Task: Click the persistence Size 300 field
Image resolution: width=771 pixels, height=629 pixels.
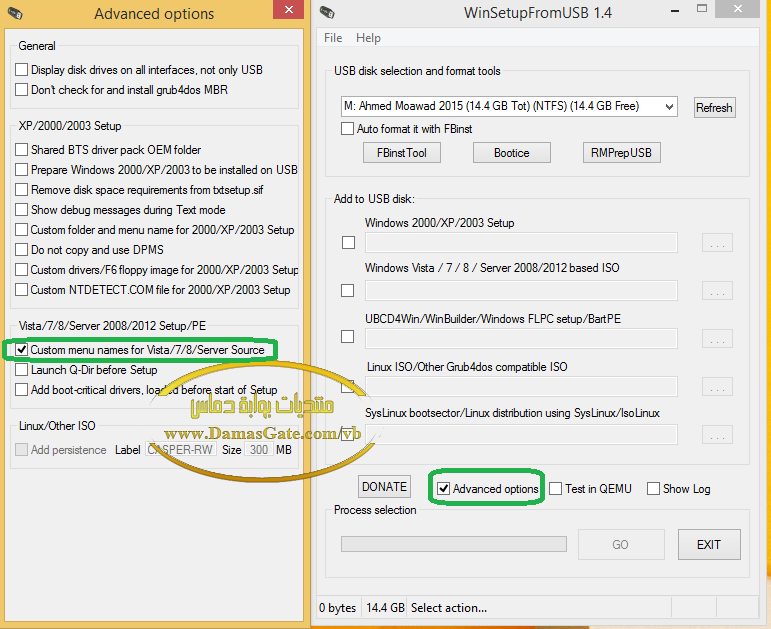Action: pyautogui.click(x=259, y=449)
